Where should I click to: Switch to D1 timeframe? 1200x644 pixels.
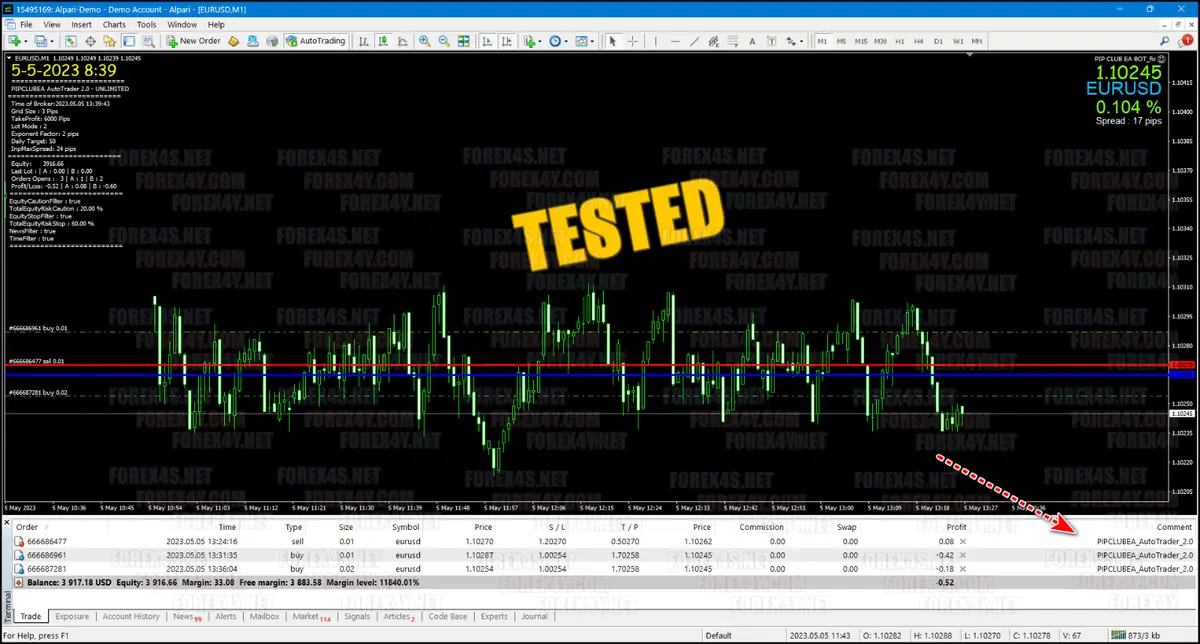coord(938,41)
